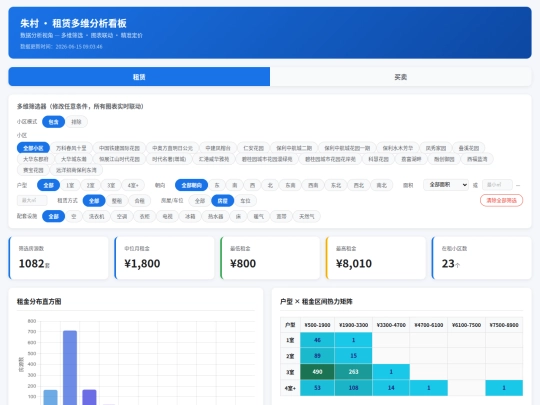The width and height of the screenshot is (540, 405).
Task: Click heatmap cell showing 263
Action: [353, 372]
